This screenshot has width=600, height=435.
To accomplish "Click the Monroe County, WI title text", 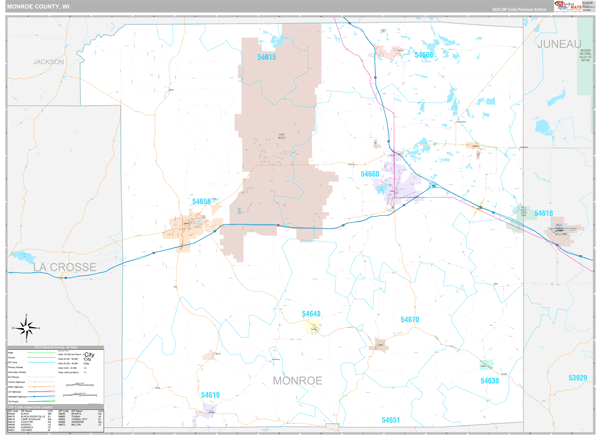I will pos(42,7).
